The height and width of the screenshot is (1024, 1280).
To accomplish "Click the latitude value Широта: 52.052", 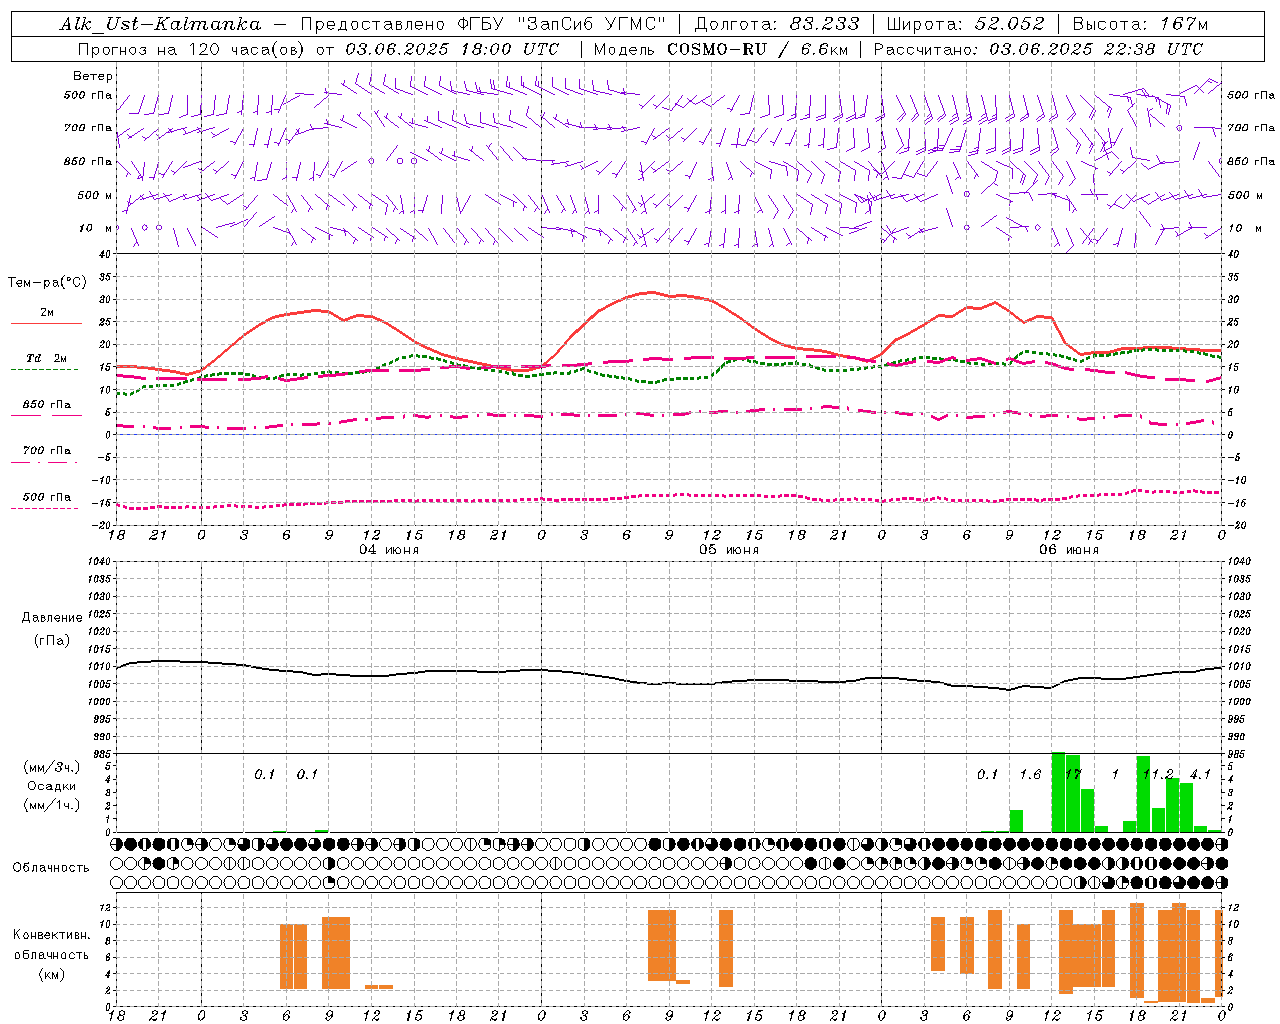I will tap(965, 24).
